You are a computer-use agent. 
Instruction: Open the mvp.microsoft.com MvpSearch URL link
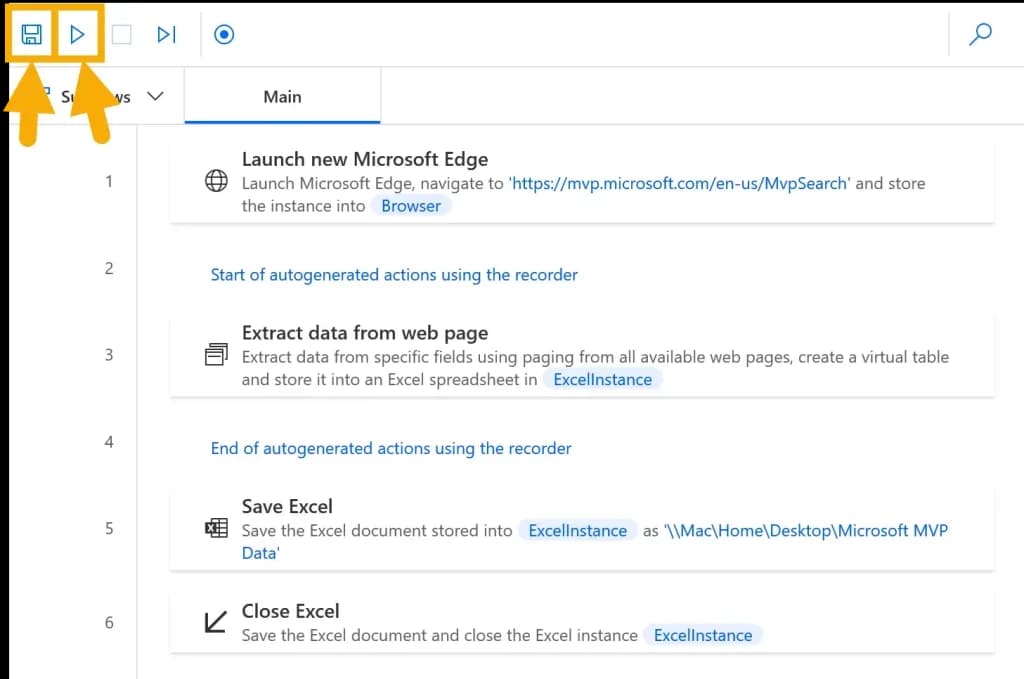click(x=679, y=183)
